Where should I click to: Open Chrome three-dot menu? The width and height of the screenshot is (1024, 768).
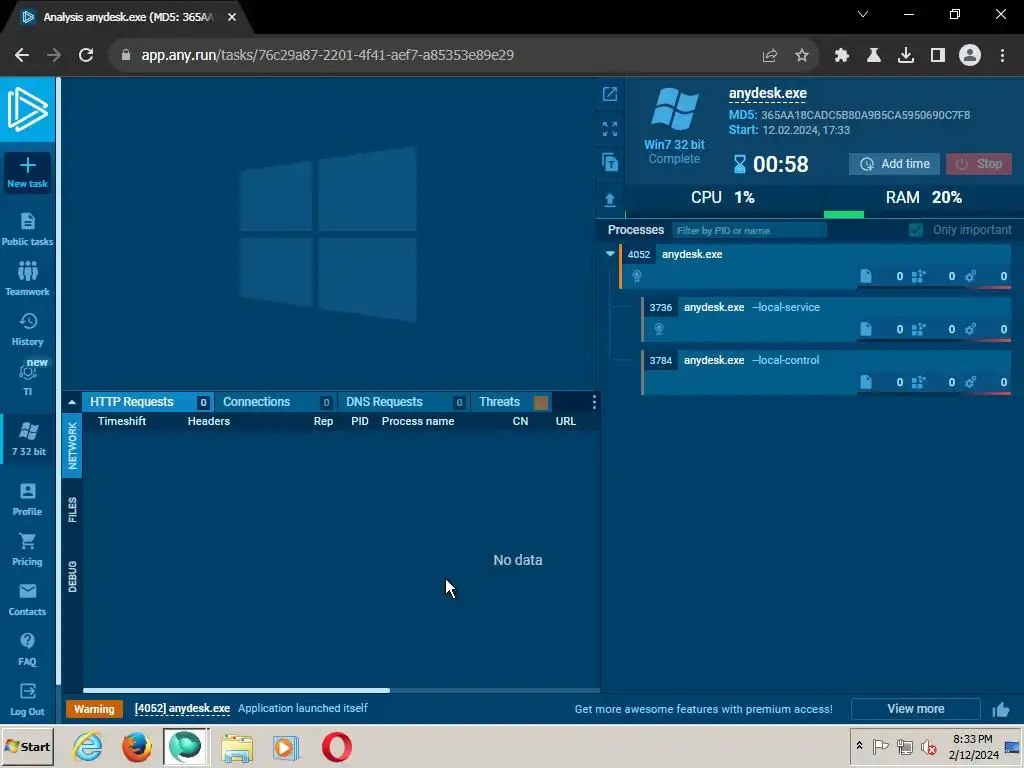[x=1002, y=56]
